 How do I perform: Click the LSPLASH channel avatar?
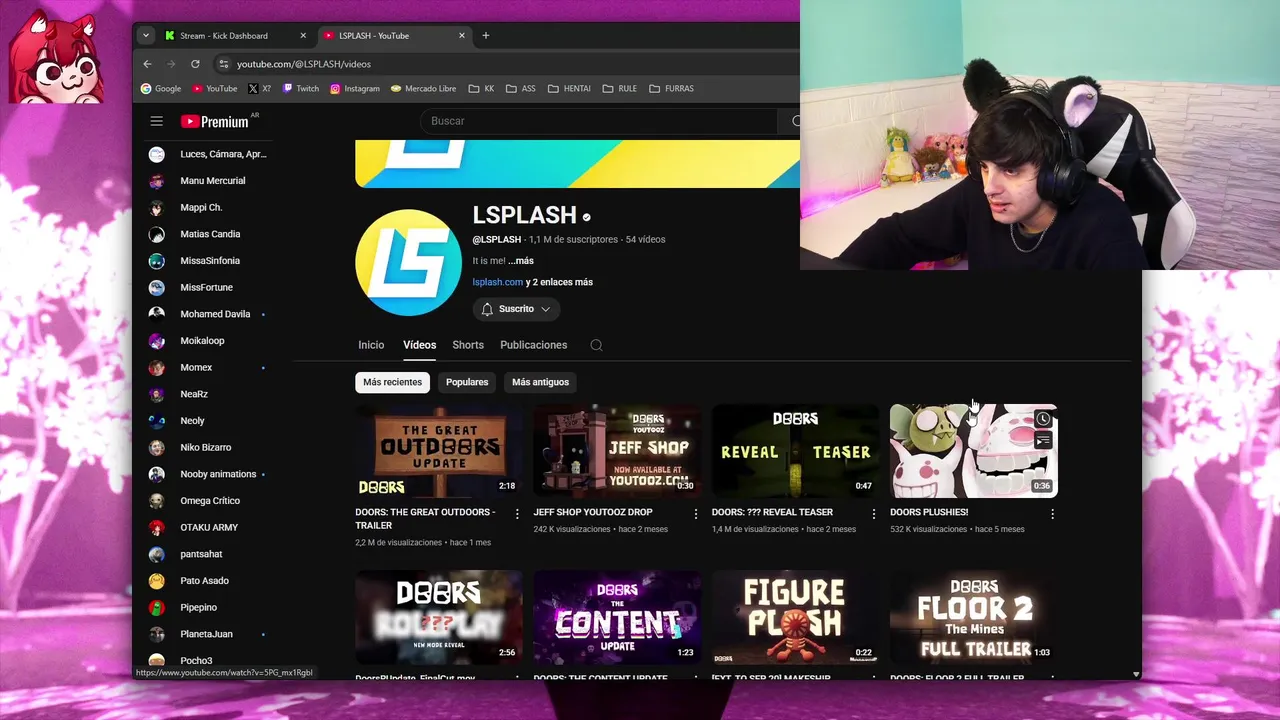point(408,263)
